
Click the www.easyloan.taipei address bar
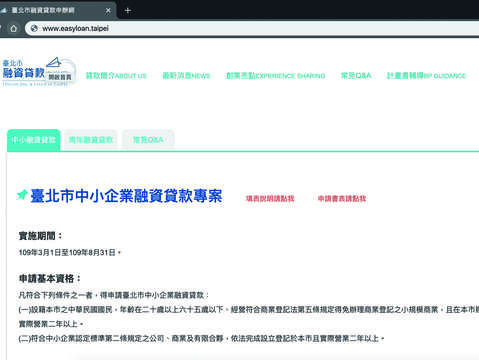tap(253, 29)
